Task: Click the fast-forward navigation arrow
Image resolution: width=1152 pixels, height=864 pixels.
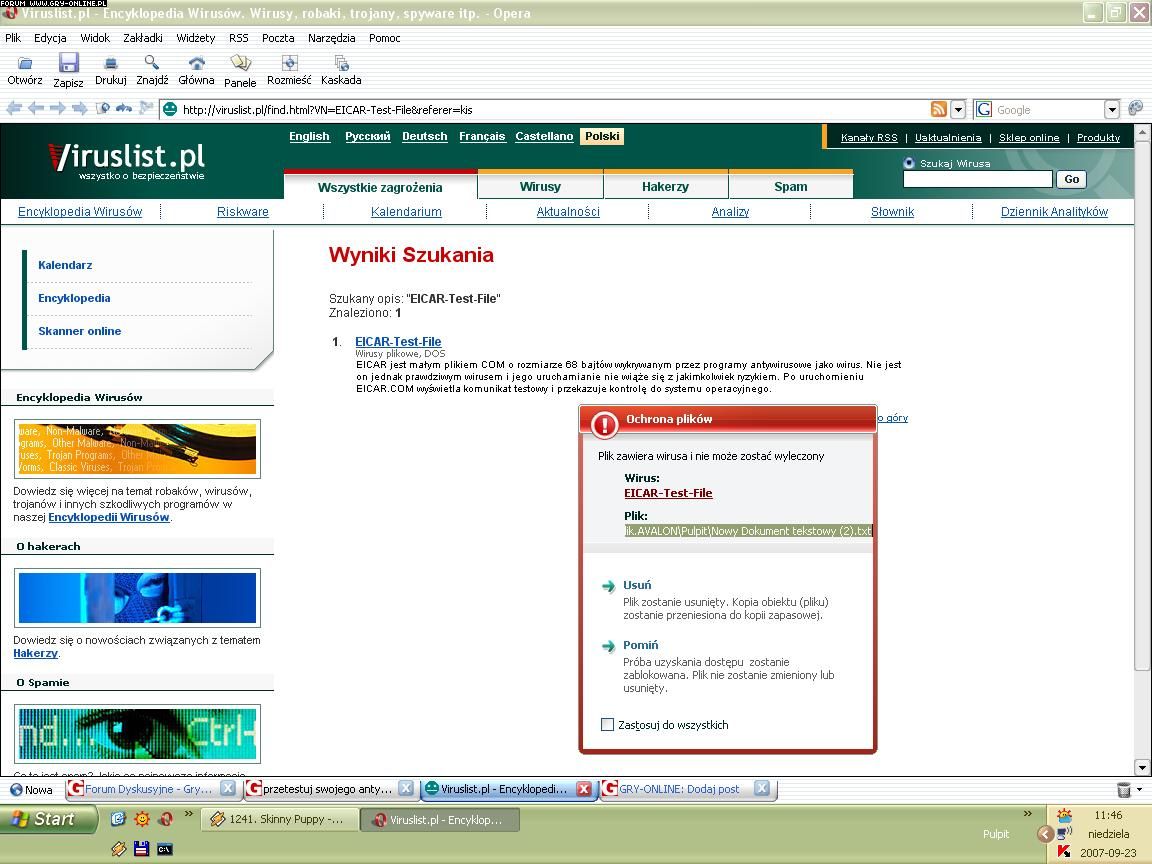Action: coord(79,109)
